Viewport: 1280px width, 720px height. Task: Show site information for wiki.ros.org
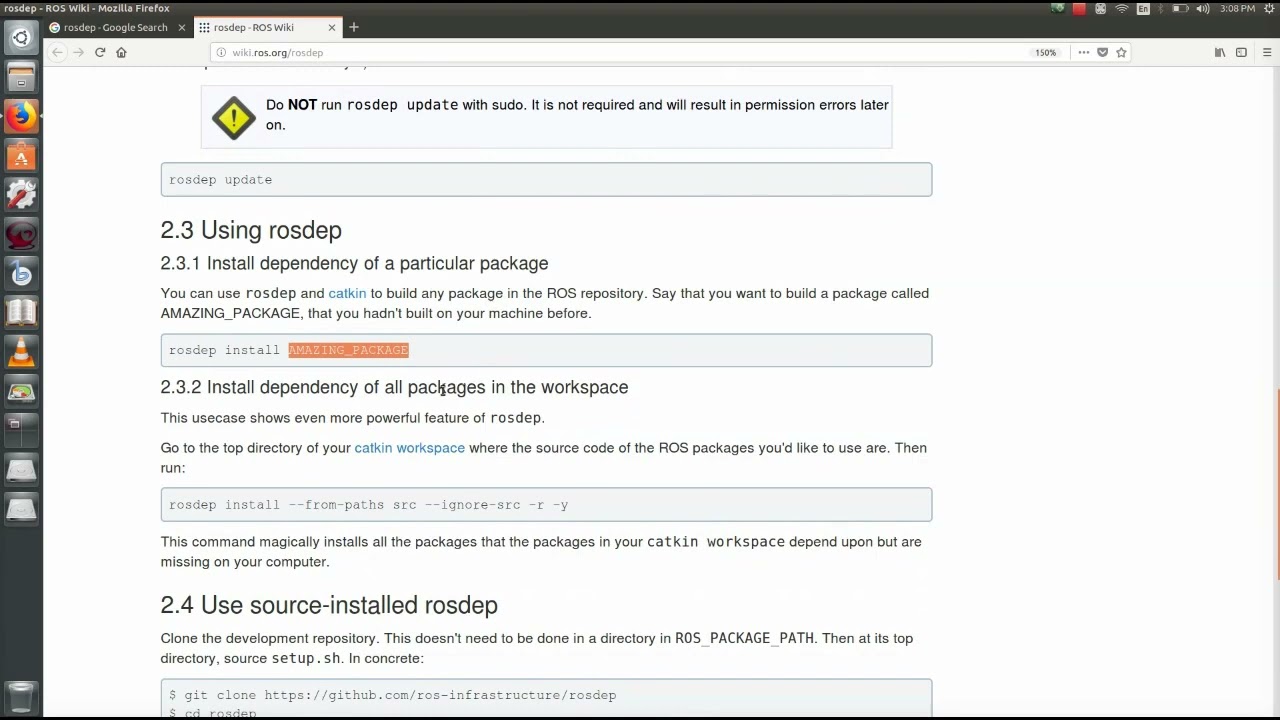(222, 53)
